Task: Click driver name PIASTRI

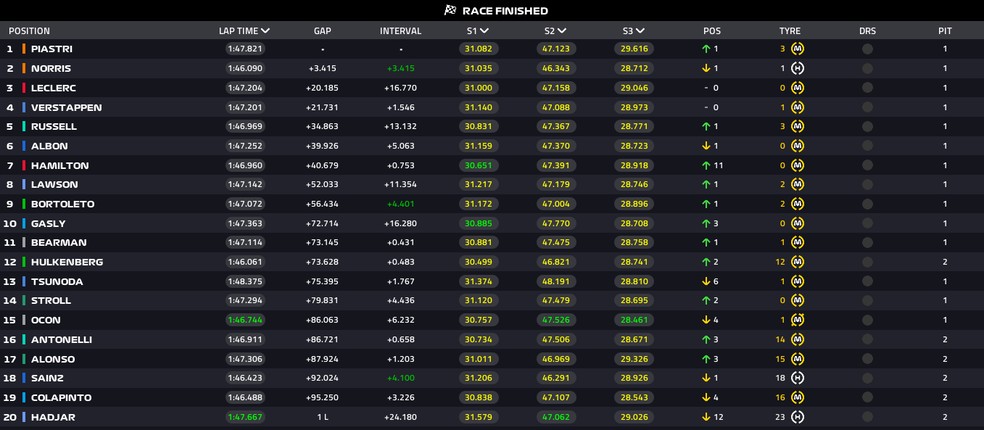Action: (x=52, y=49)
